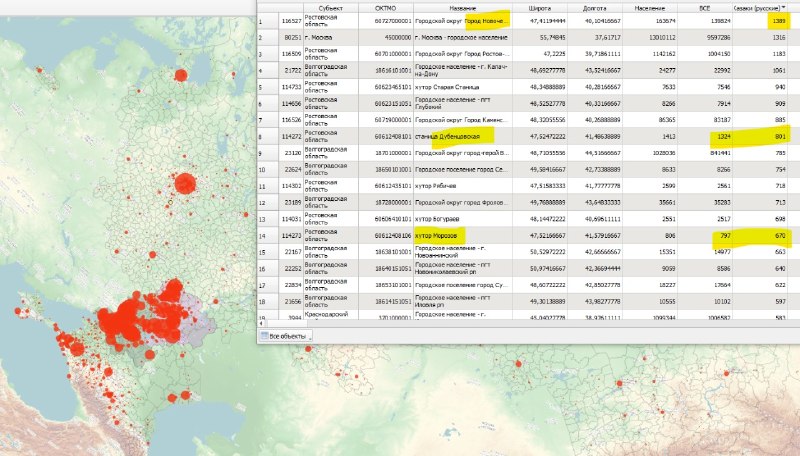
Task: Select table row header number 11
Action: [x=268, y=186]
